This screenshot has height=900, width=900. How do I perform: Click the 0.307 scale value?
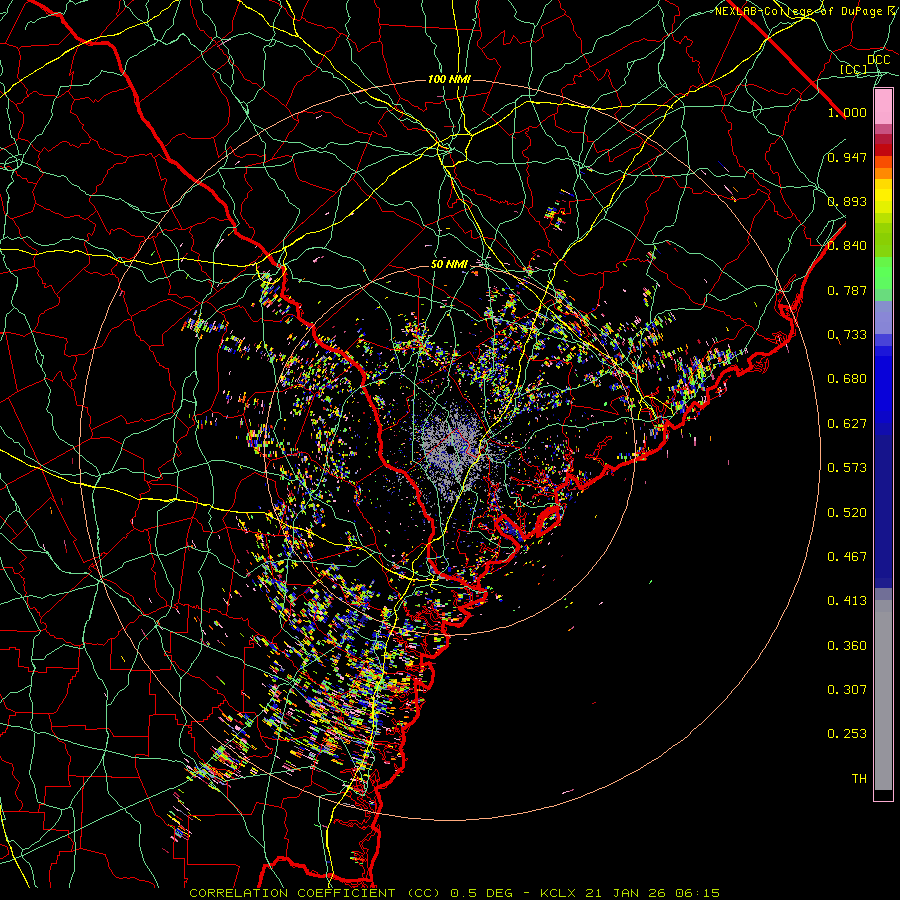coord(847,690)
